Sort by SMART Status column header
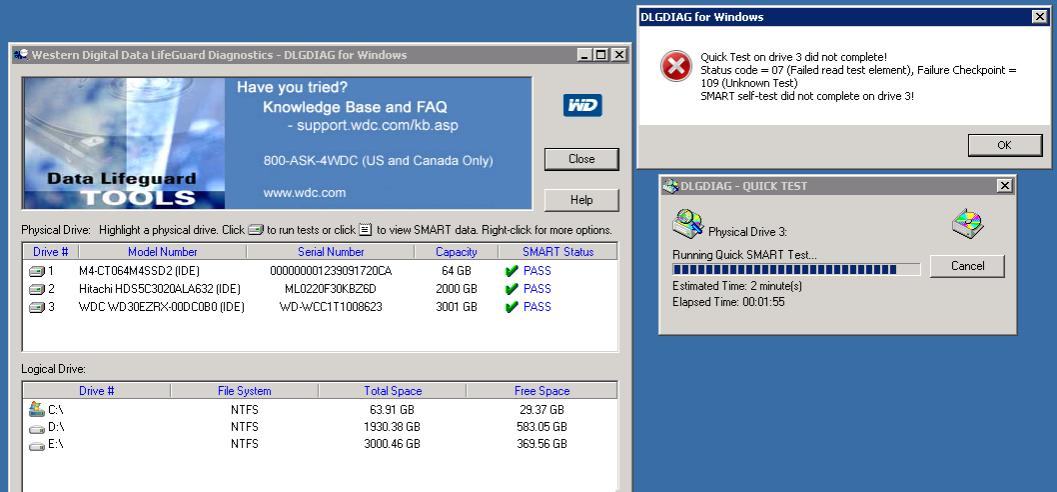This screenshot has width=1057, height=492. 557,252
